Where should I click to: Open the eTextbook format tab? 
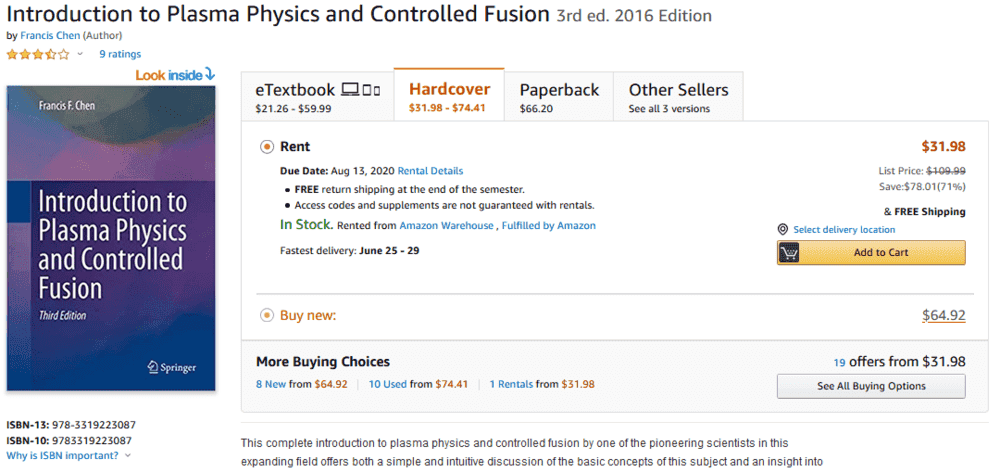(x=317, y=97)
